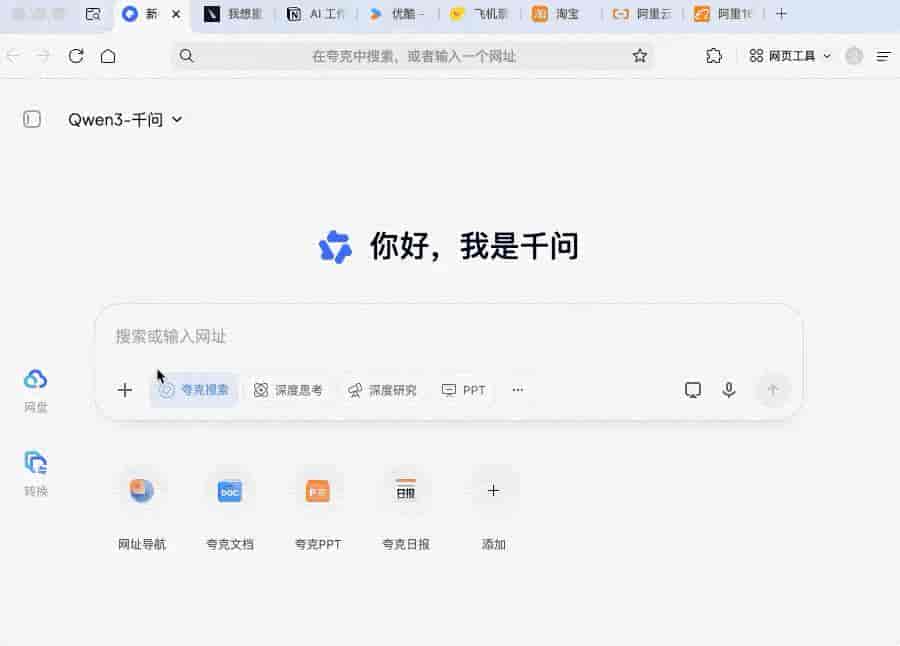
Task: Start voice input with the microphone icon
Action: [x=728, y=390]
